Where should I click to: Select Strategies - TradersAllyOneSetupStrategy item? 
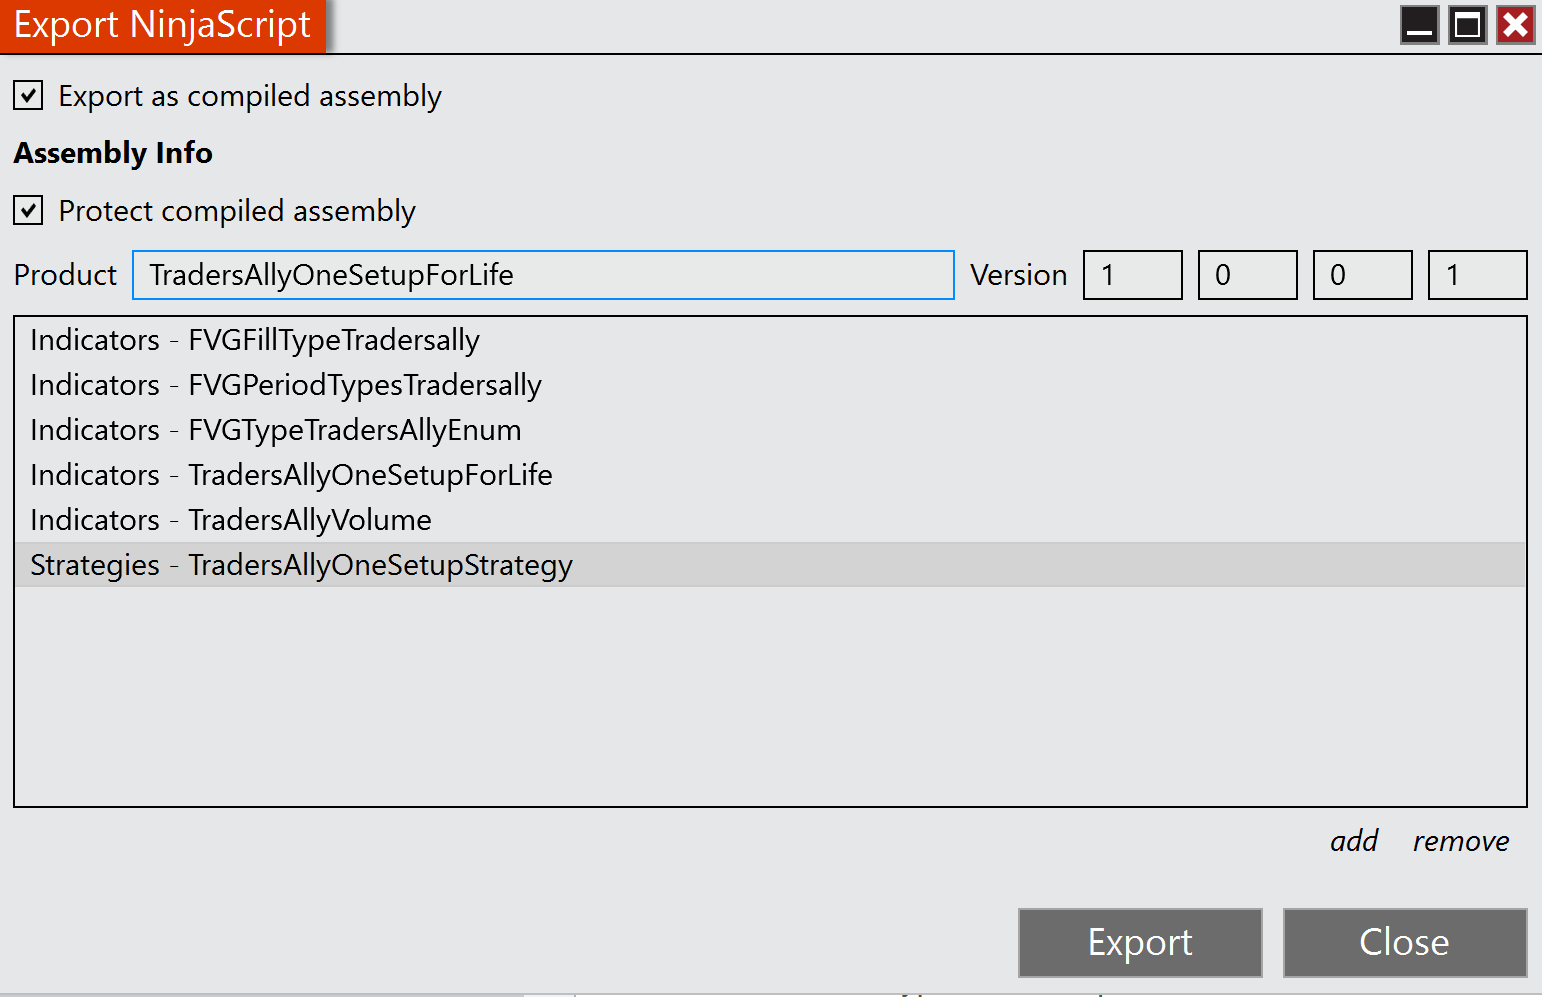301,565
